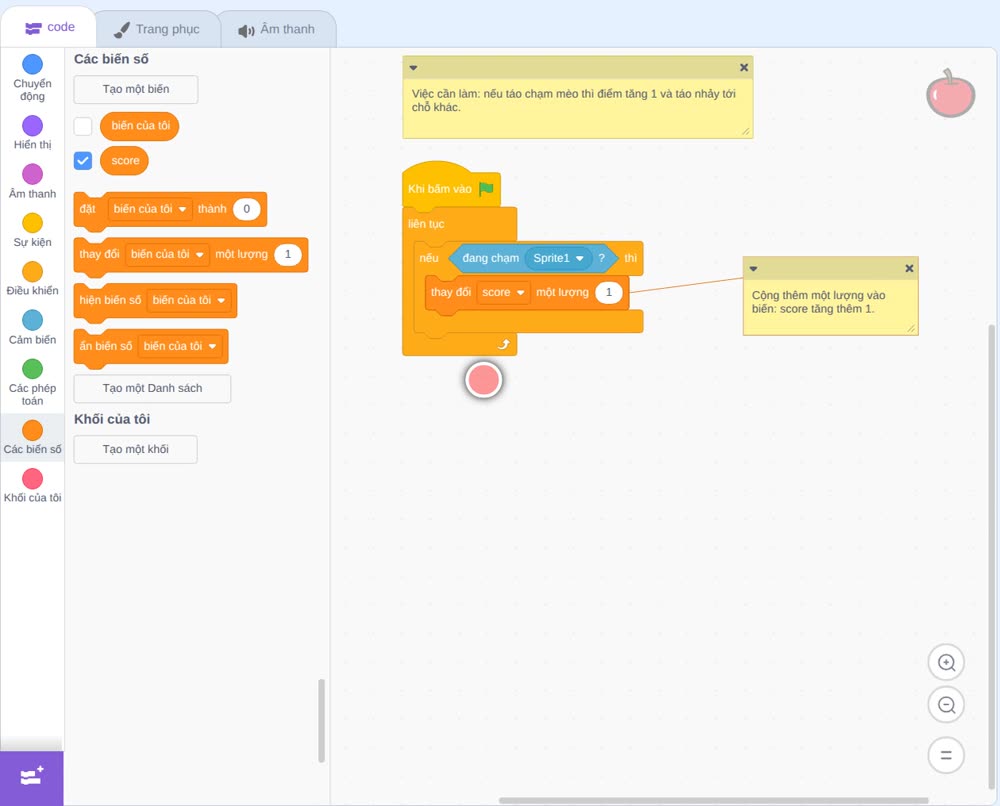Collapse the 'Cộng thêm một lượng' comment

pyautogui.click(x=753, y=268)
